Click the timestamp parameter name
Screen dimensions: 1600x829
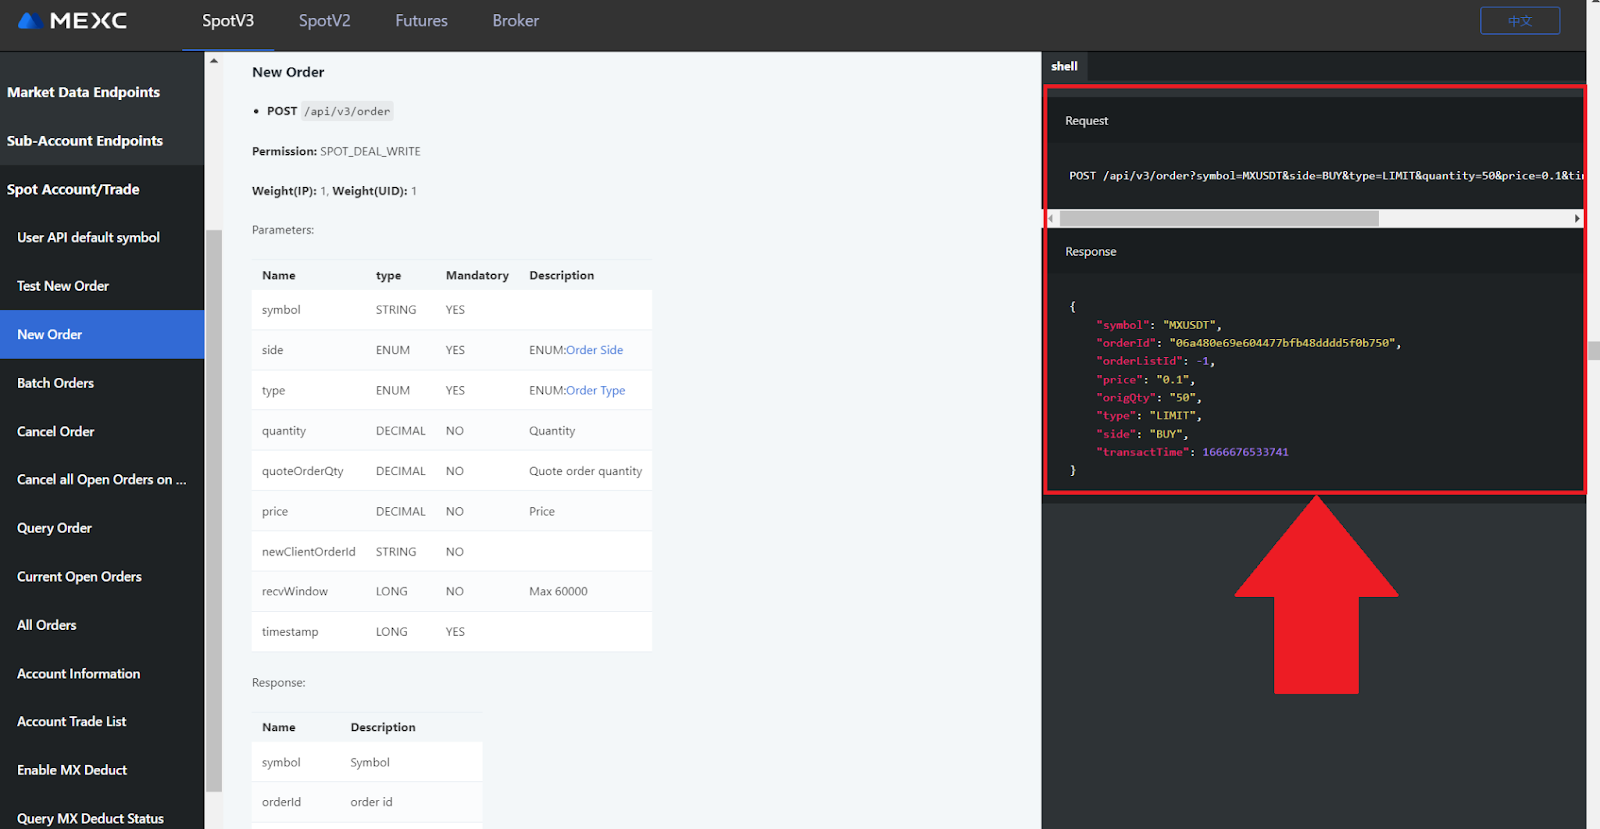[290, 632]
